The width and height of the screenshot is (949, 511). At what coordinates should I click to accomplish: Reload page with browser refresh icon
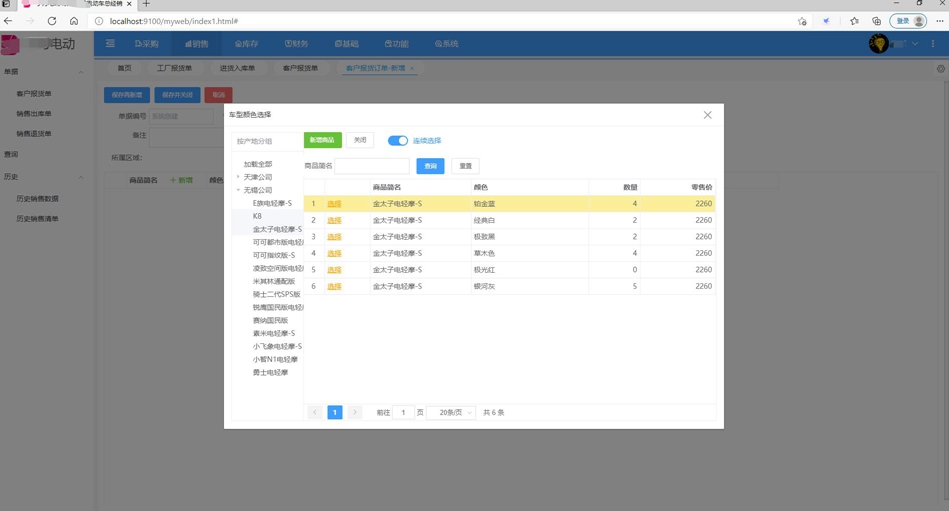tap(52, 21)
